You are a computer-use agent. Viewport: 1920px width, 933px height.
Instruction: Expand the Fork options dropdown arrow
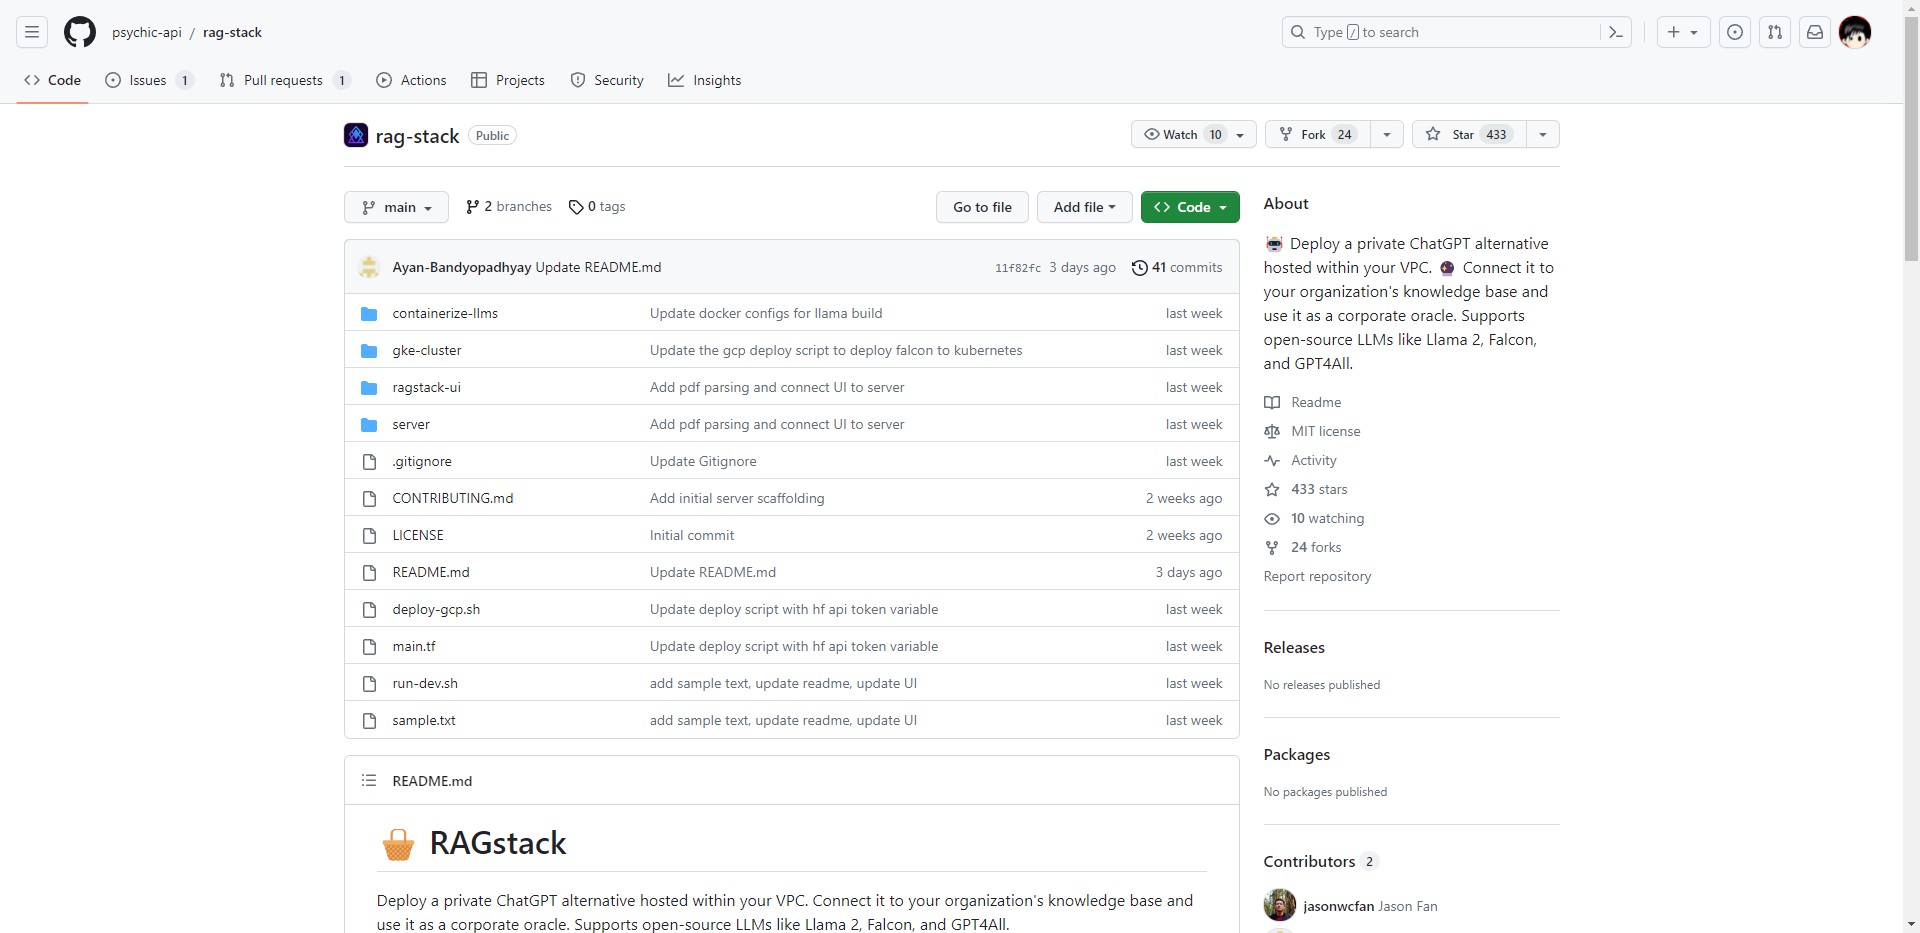1387,134
